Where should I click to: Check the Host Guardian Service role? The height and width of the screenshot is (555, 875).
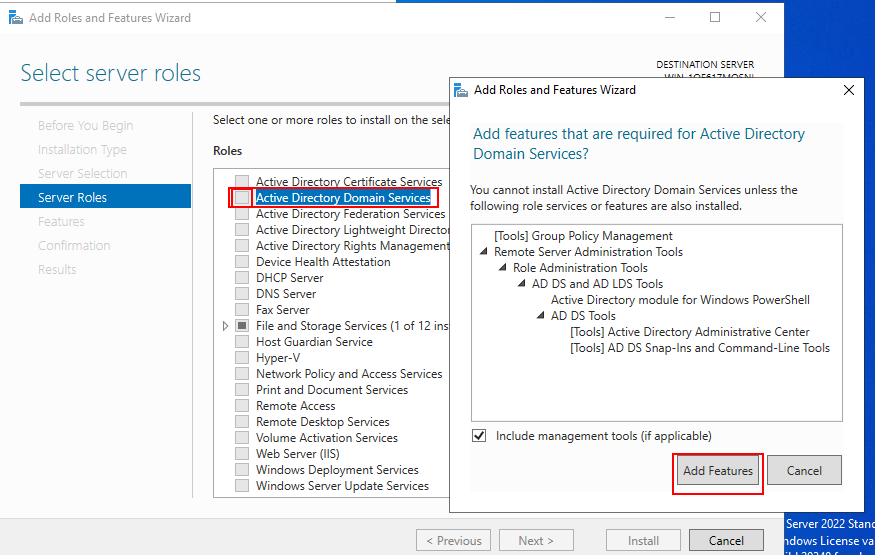click(x=242, y=342)
